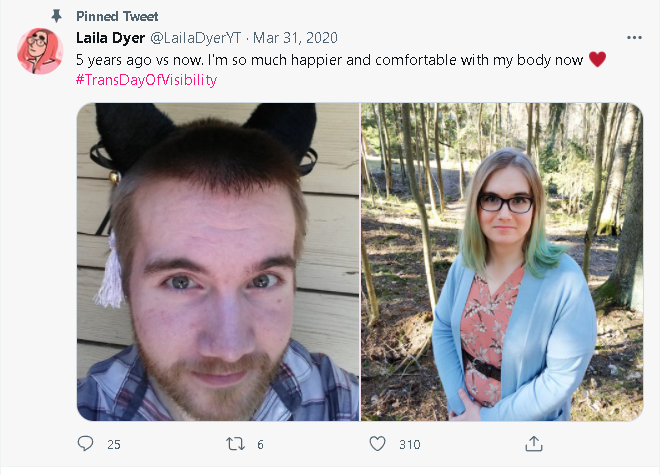Click the reply speech bubble icon

[x=85, y=443]
